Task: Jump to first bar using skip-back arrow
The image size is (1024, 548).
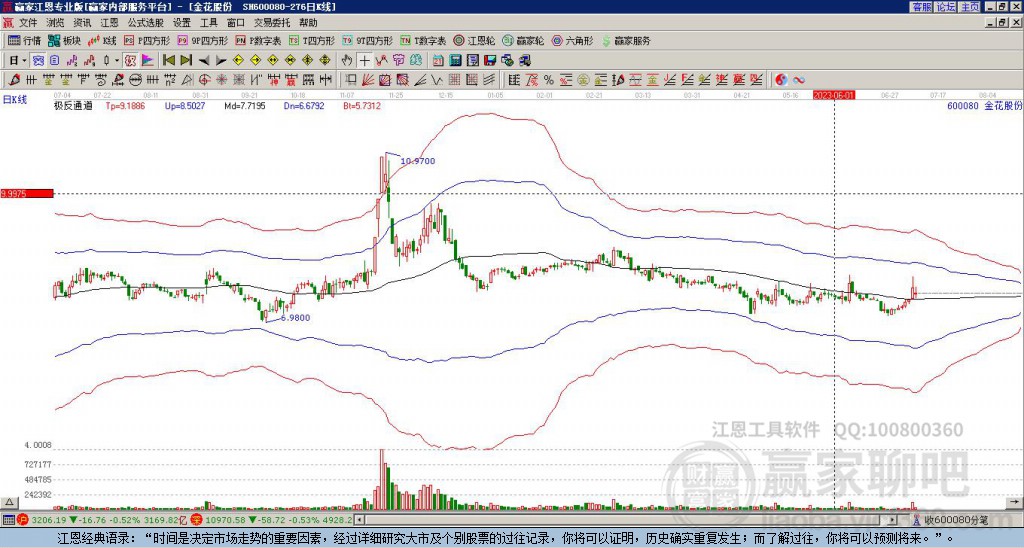Action: pos(168,61)
